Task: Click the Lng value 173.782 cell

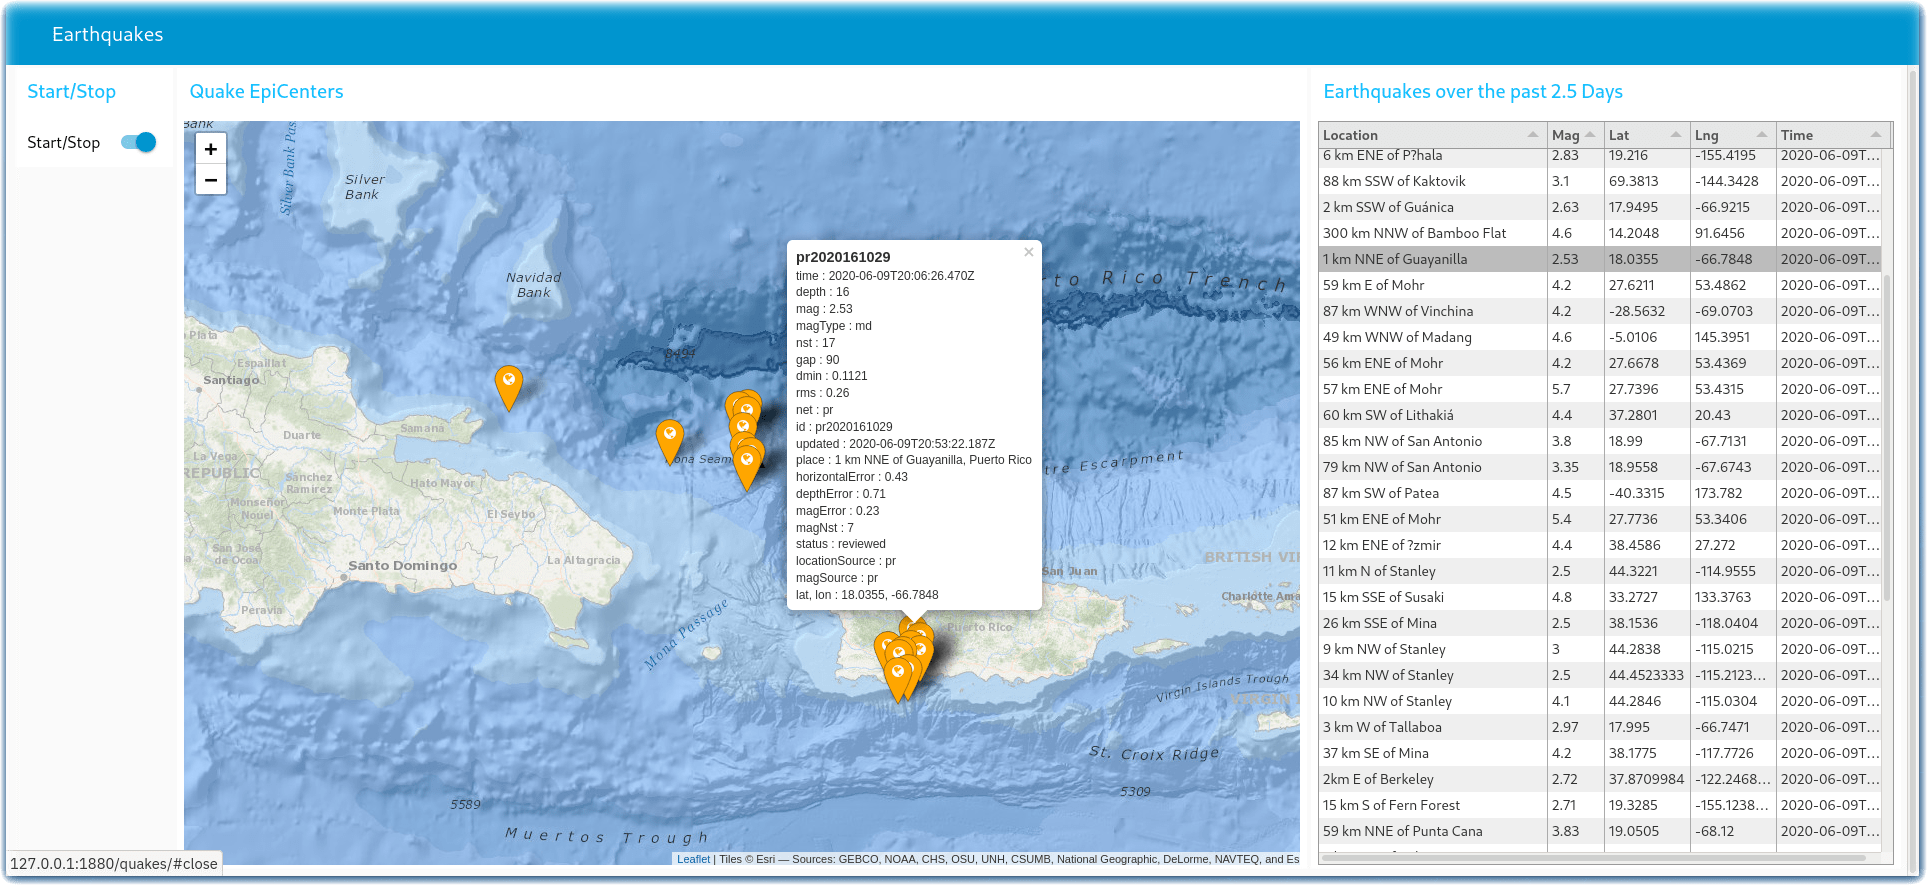Action: [x=1733, y=493]
